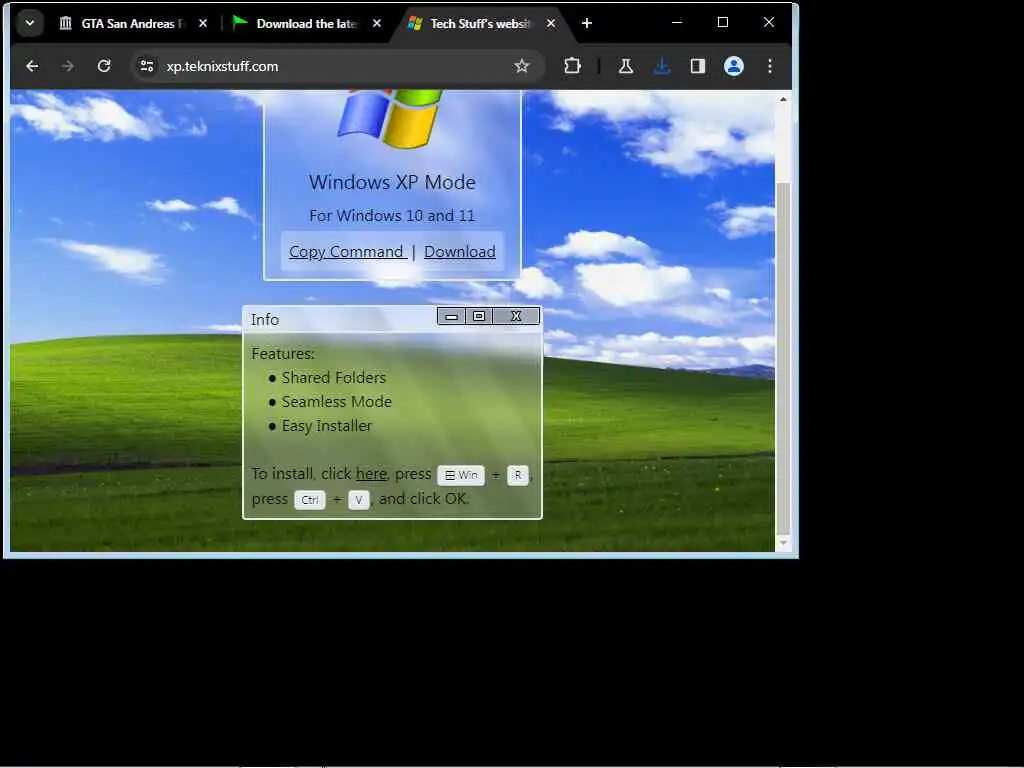Maximize the Chrome window
1024x768 pixels.
[723, 23]
